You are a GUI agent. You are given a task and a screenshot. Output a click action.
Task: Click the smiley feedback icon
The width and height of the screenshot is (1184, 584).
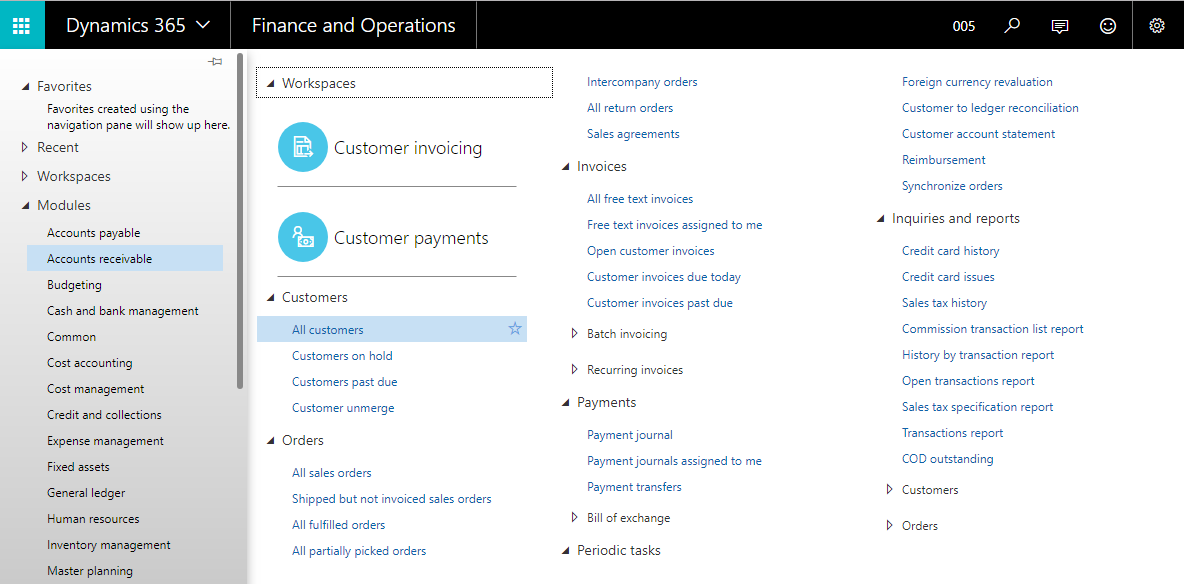pyautogui.click(x=1108, y=26)
